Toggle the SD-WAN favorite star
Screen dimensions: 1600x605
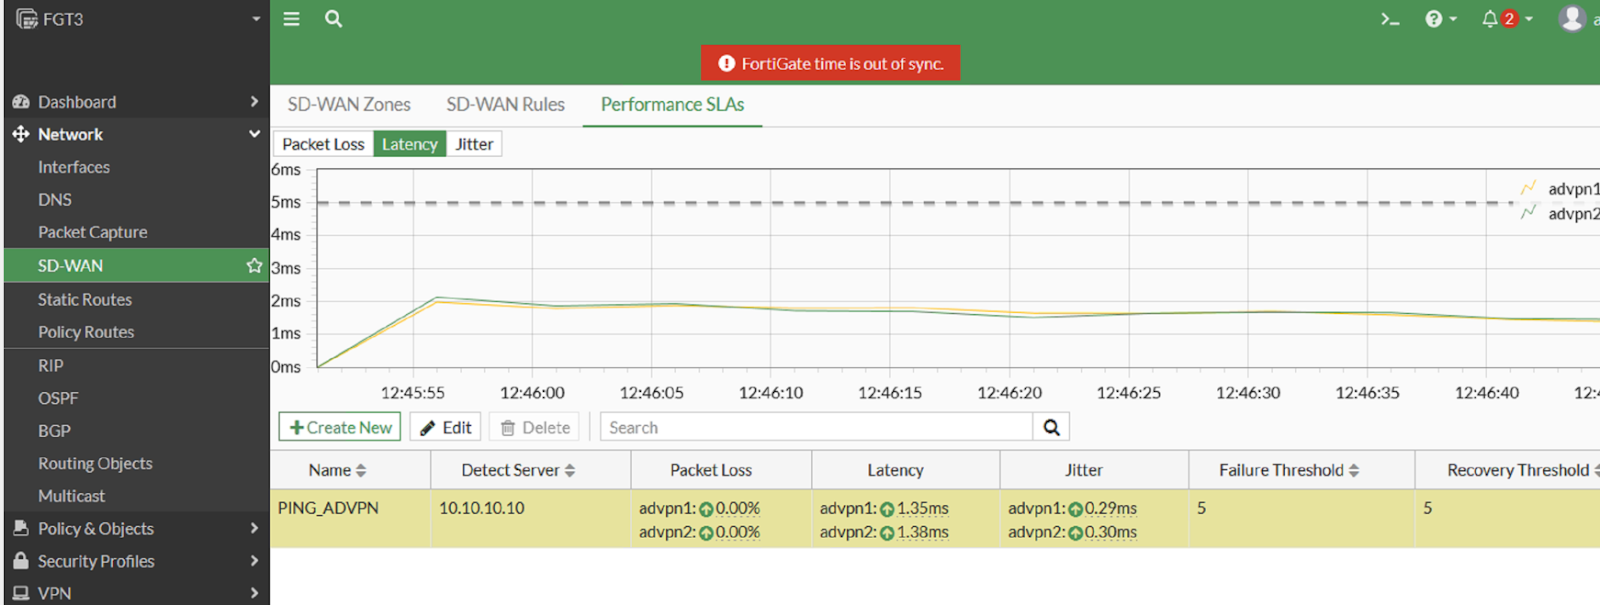coord(254,265)
